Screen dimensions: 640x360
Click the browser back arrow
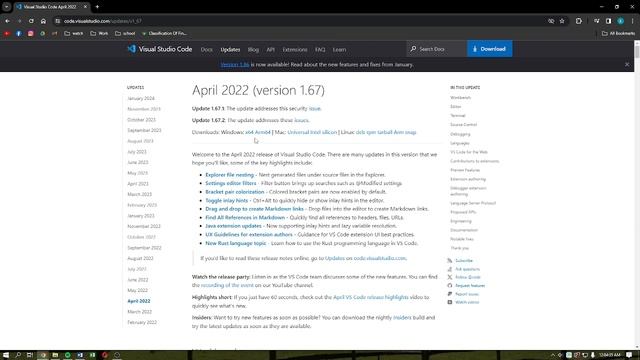coord(7,21)
